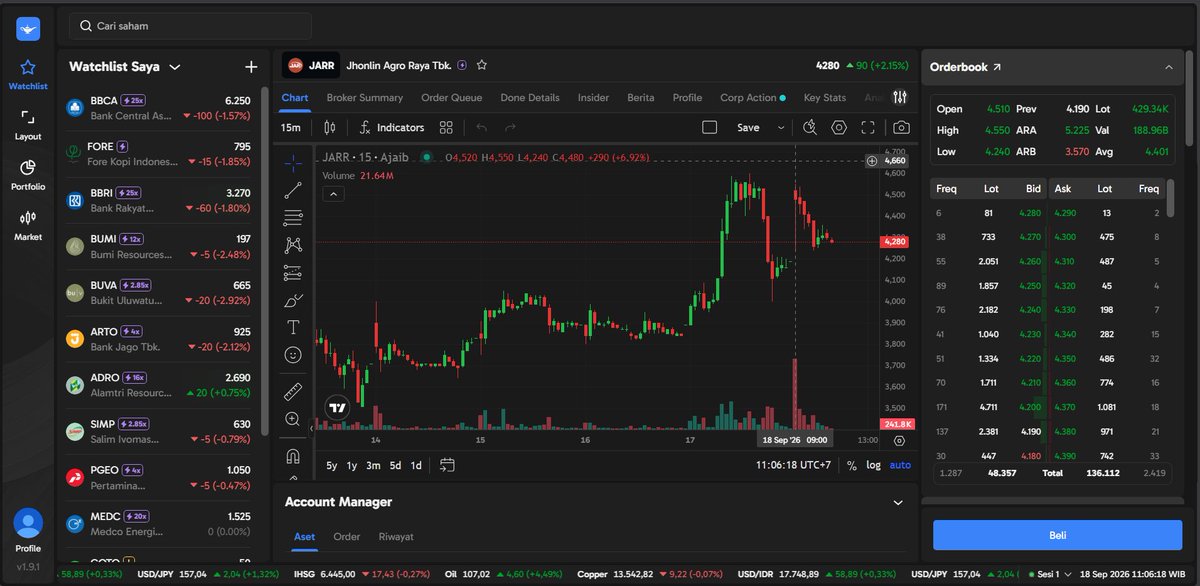This screenshot has width=1200, height=586.
Task: Open the Orderbook pop-out arrow
Action: [x=996, y=67]
